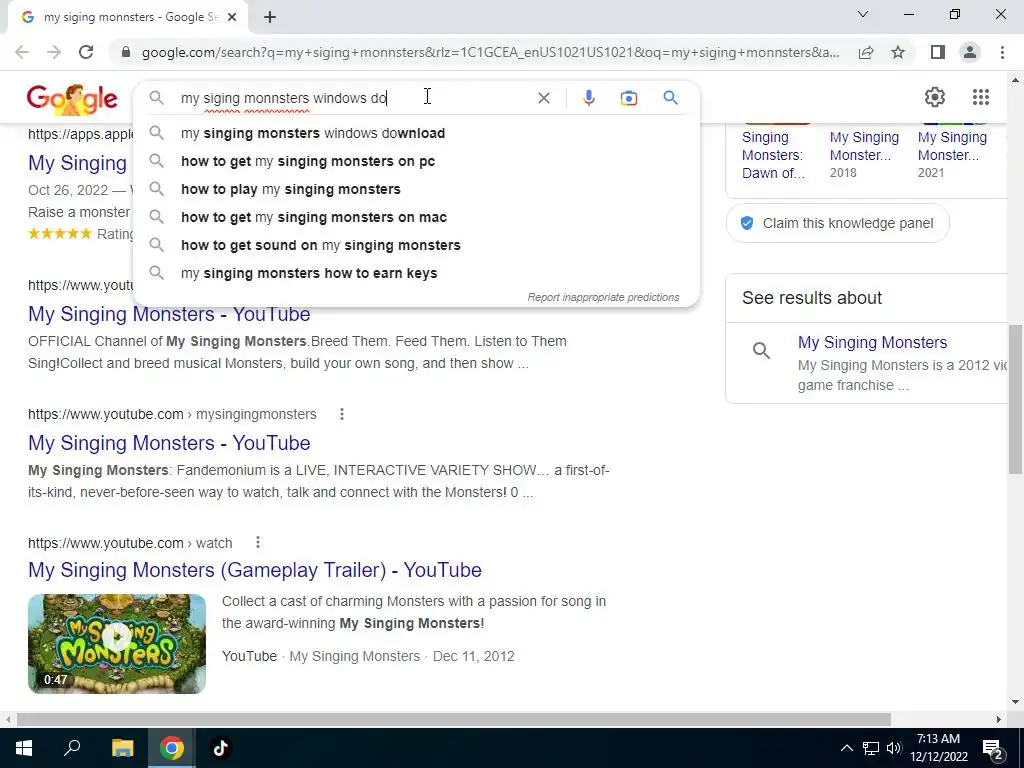Open more options for youtube.com › watch result

(257, 543)
